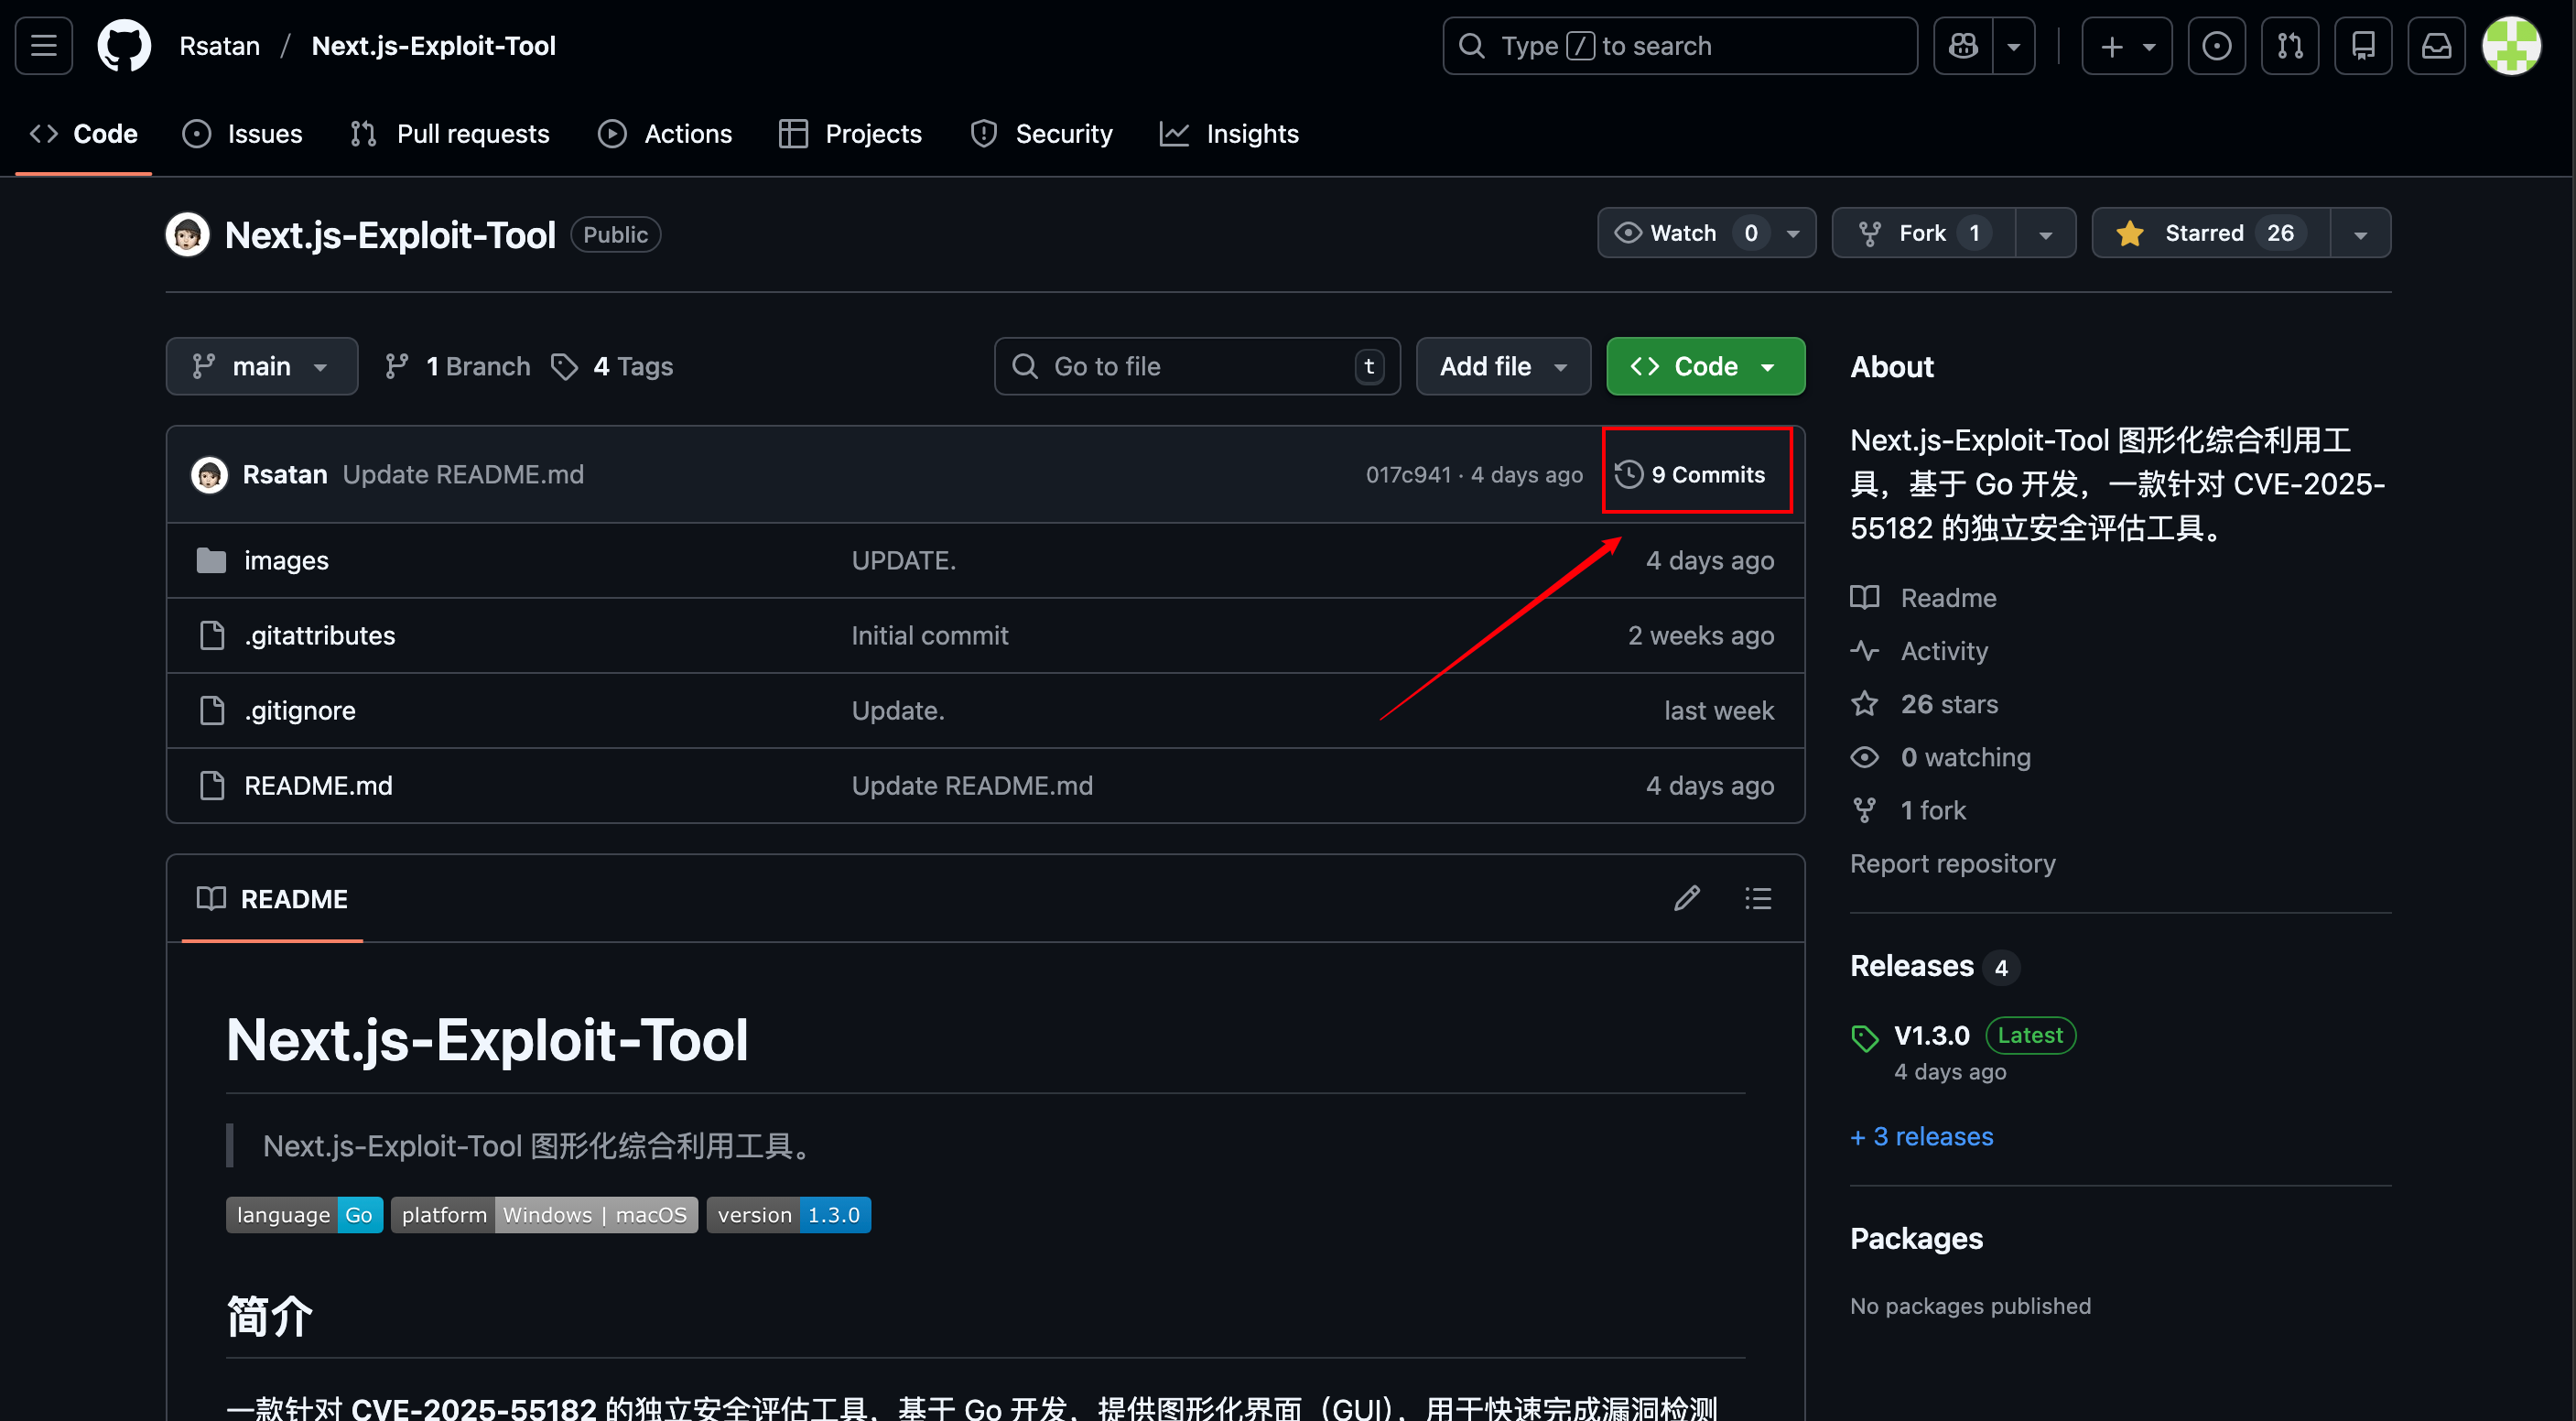The image size is (2576, 1421).
Task: View your issues from header icon
Action: 2216,46
